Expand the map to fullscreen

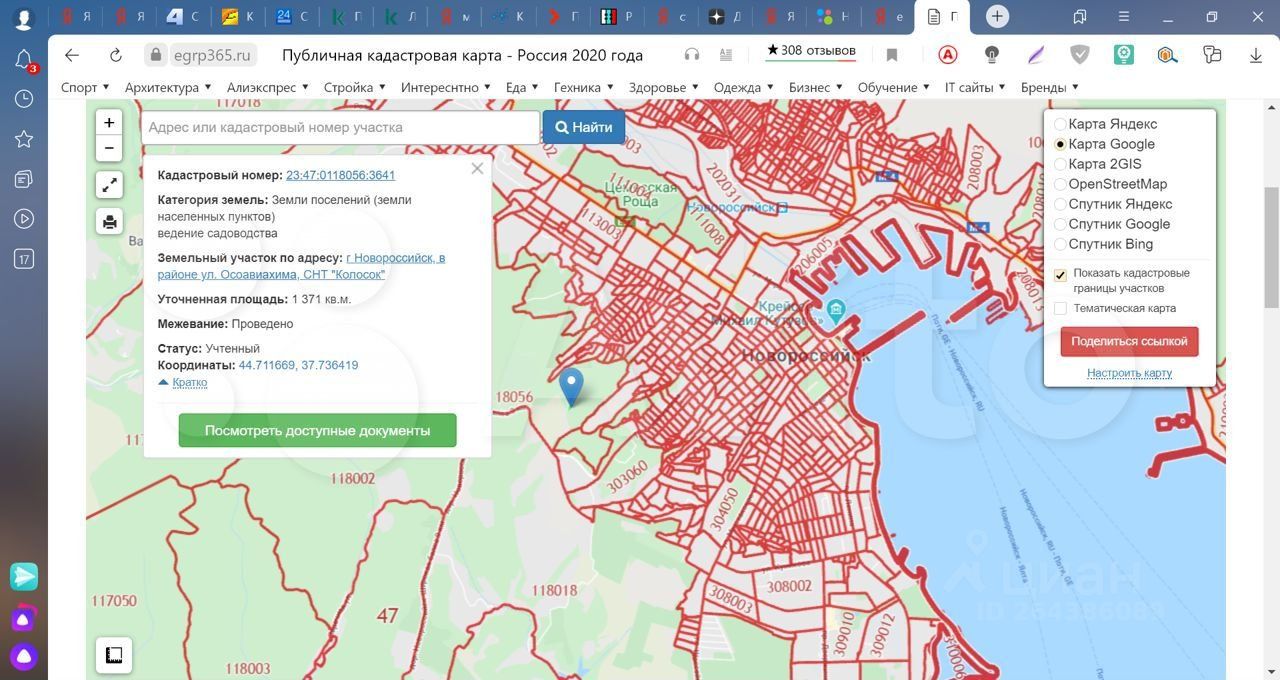point(109,184)
